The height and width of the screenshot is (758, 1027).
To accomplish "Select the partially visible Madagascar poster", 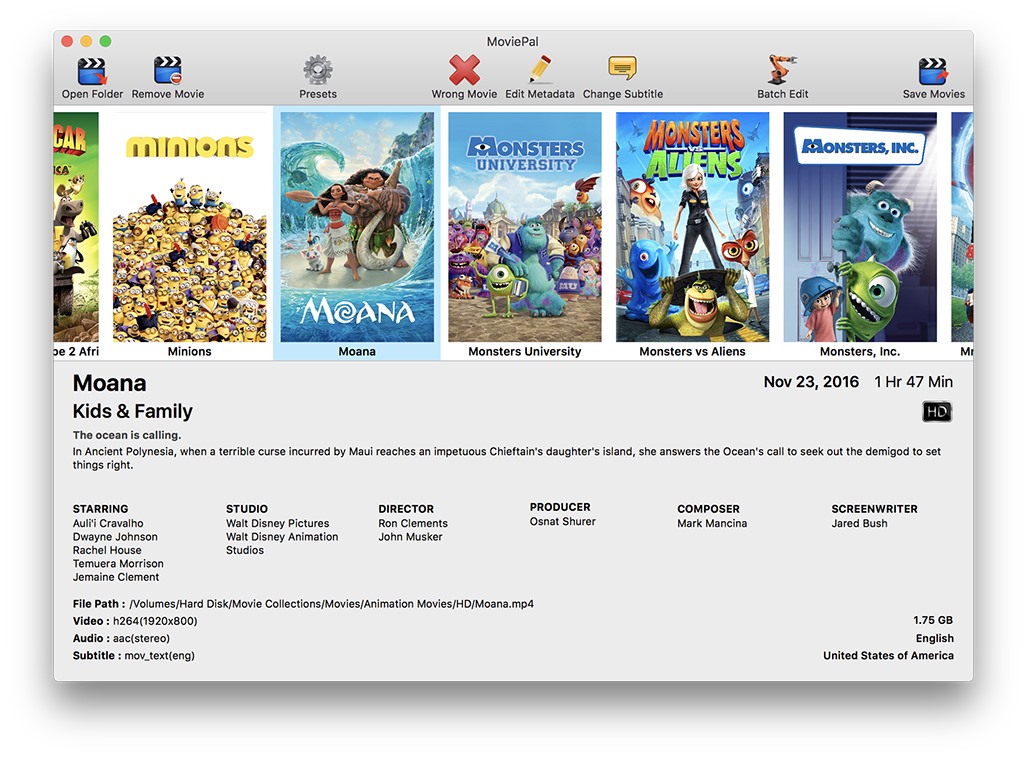I will [76, 227].
